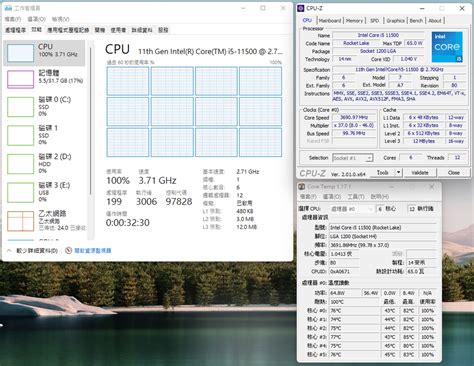Image resolution: width=474 pixels, height=366 pixels.
Task: Click the Resource Monitor icon in Task Manager
Action: (68, 250)
